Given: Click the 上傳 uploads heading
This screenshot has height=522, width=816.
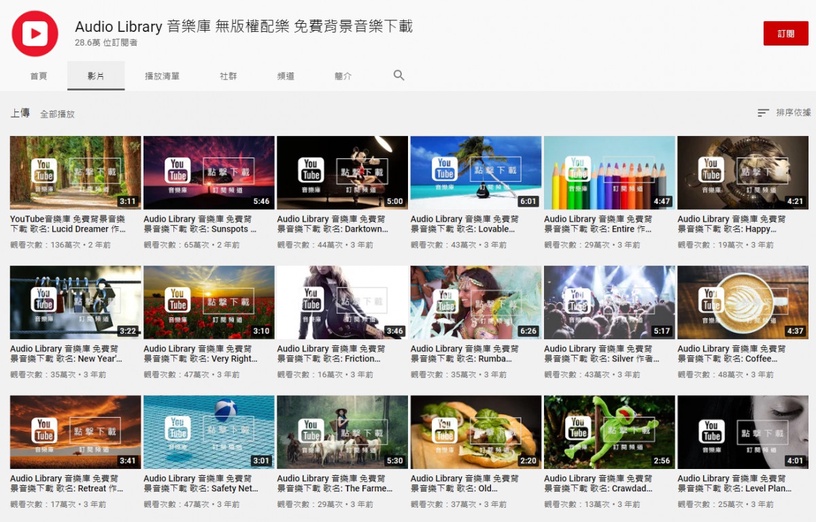Looking at the screenshot, I should coord(20,113).
